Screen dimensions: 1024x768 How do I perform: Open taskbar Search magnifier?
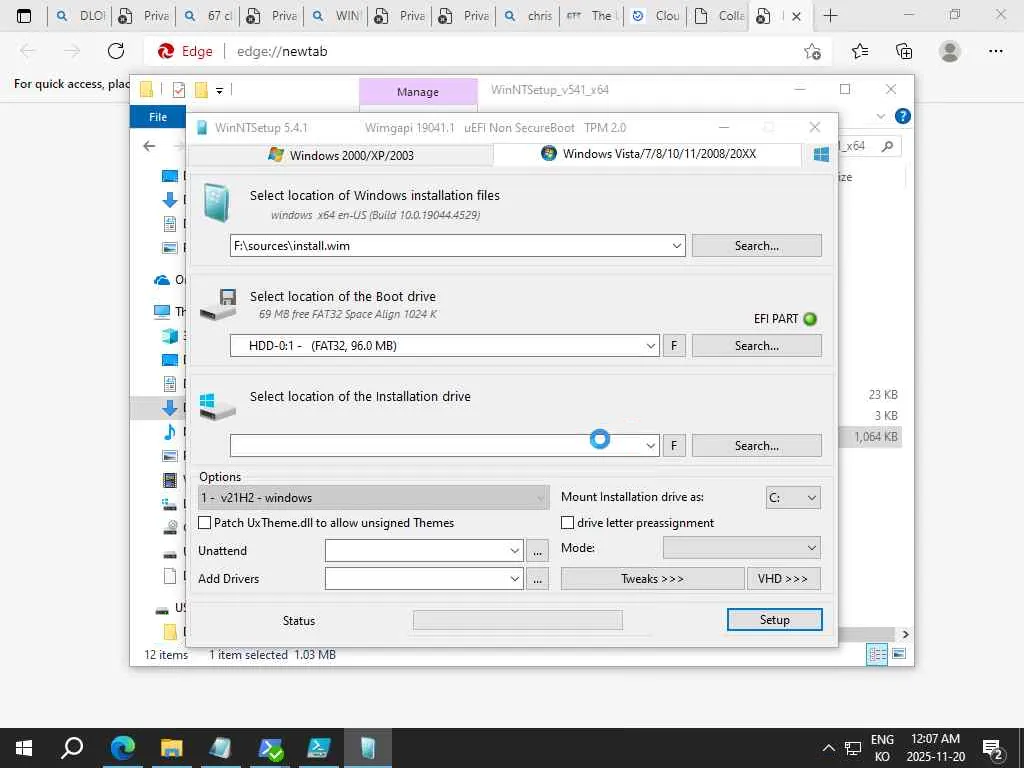click(x=72, y=748)
